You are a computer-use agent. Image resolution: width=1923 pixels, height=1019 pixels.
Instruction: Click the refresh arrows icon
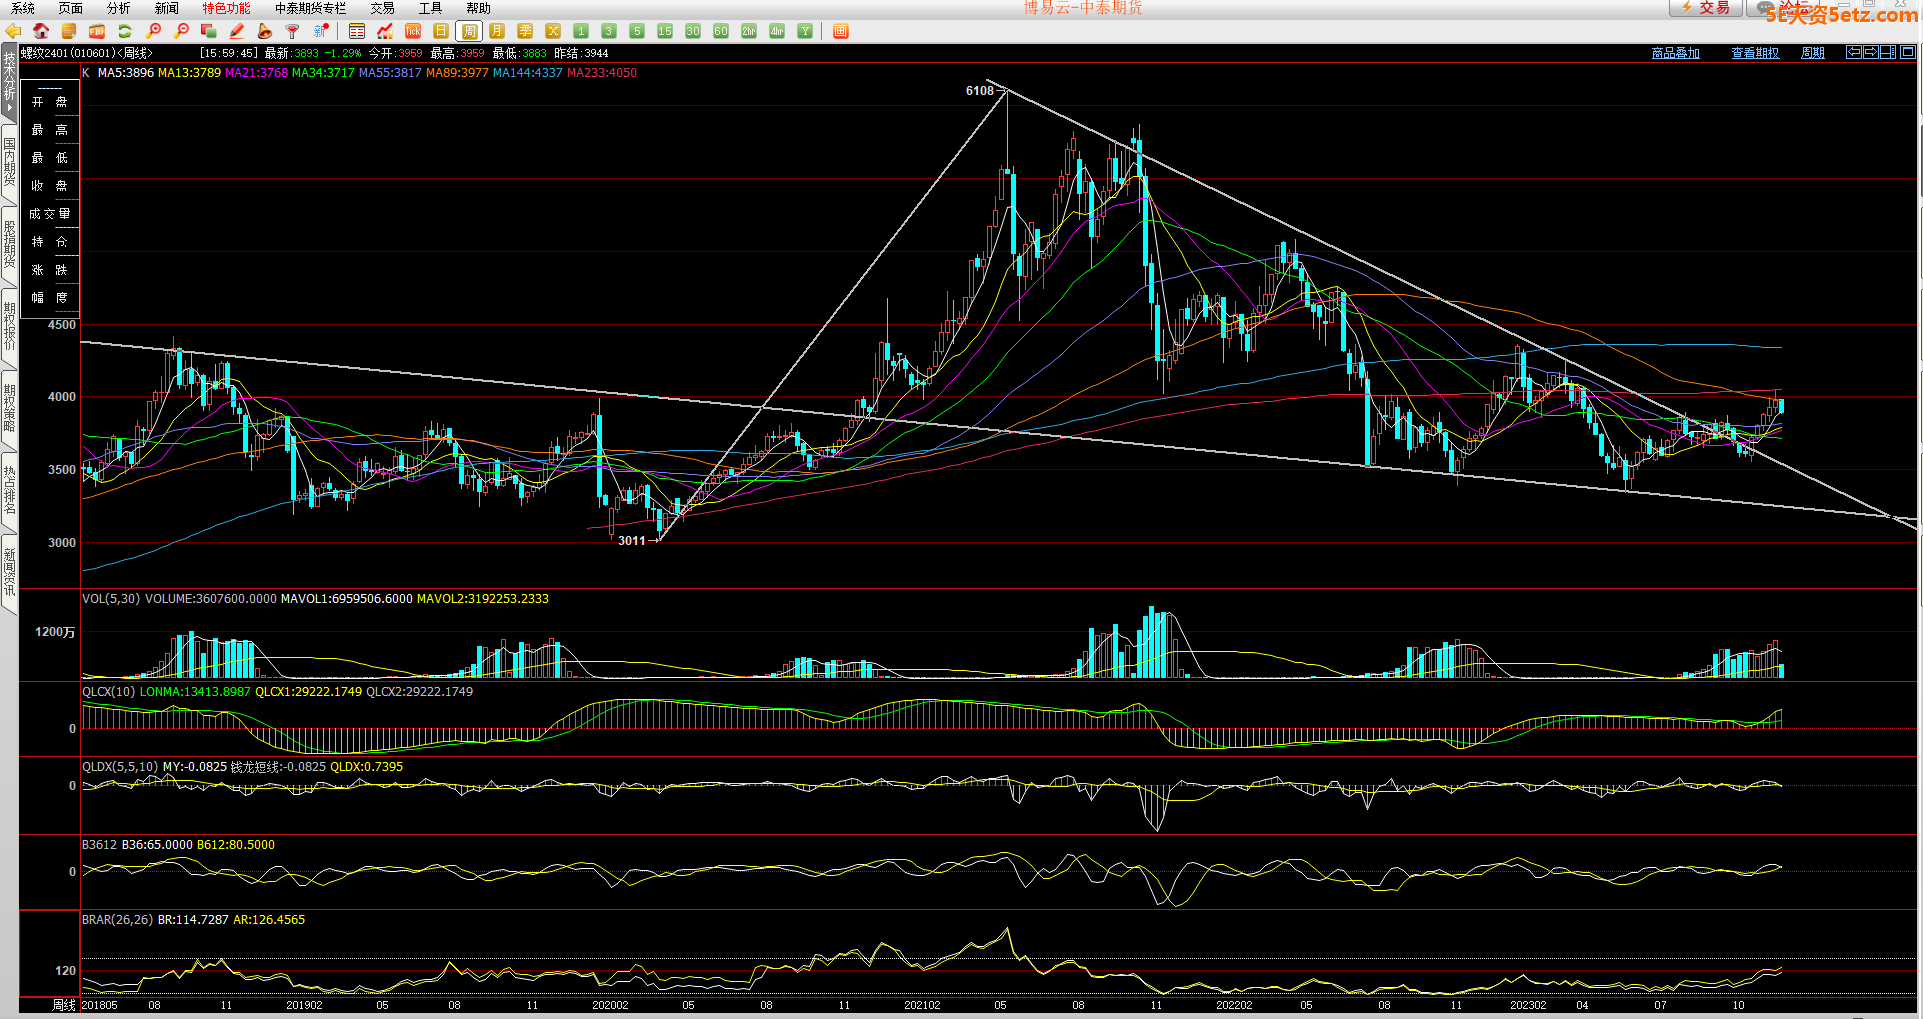tap(125, 31)
